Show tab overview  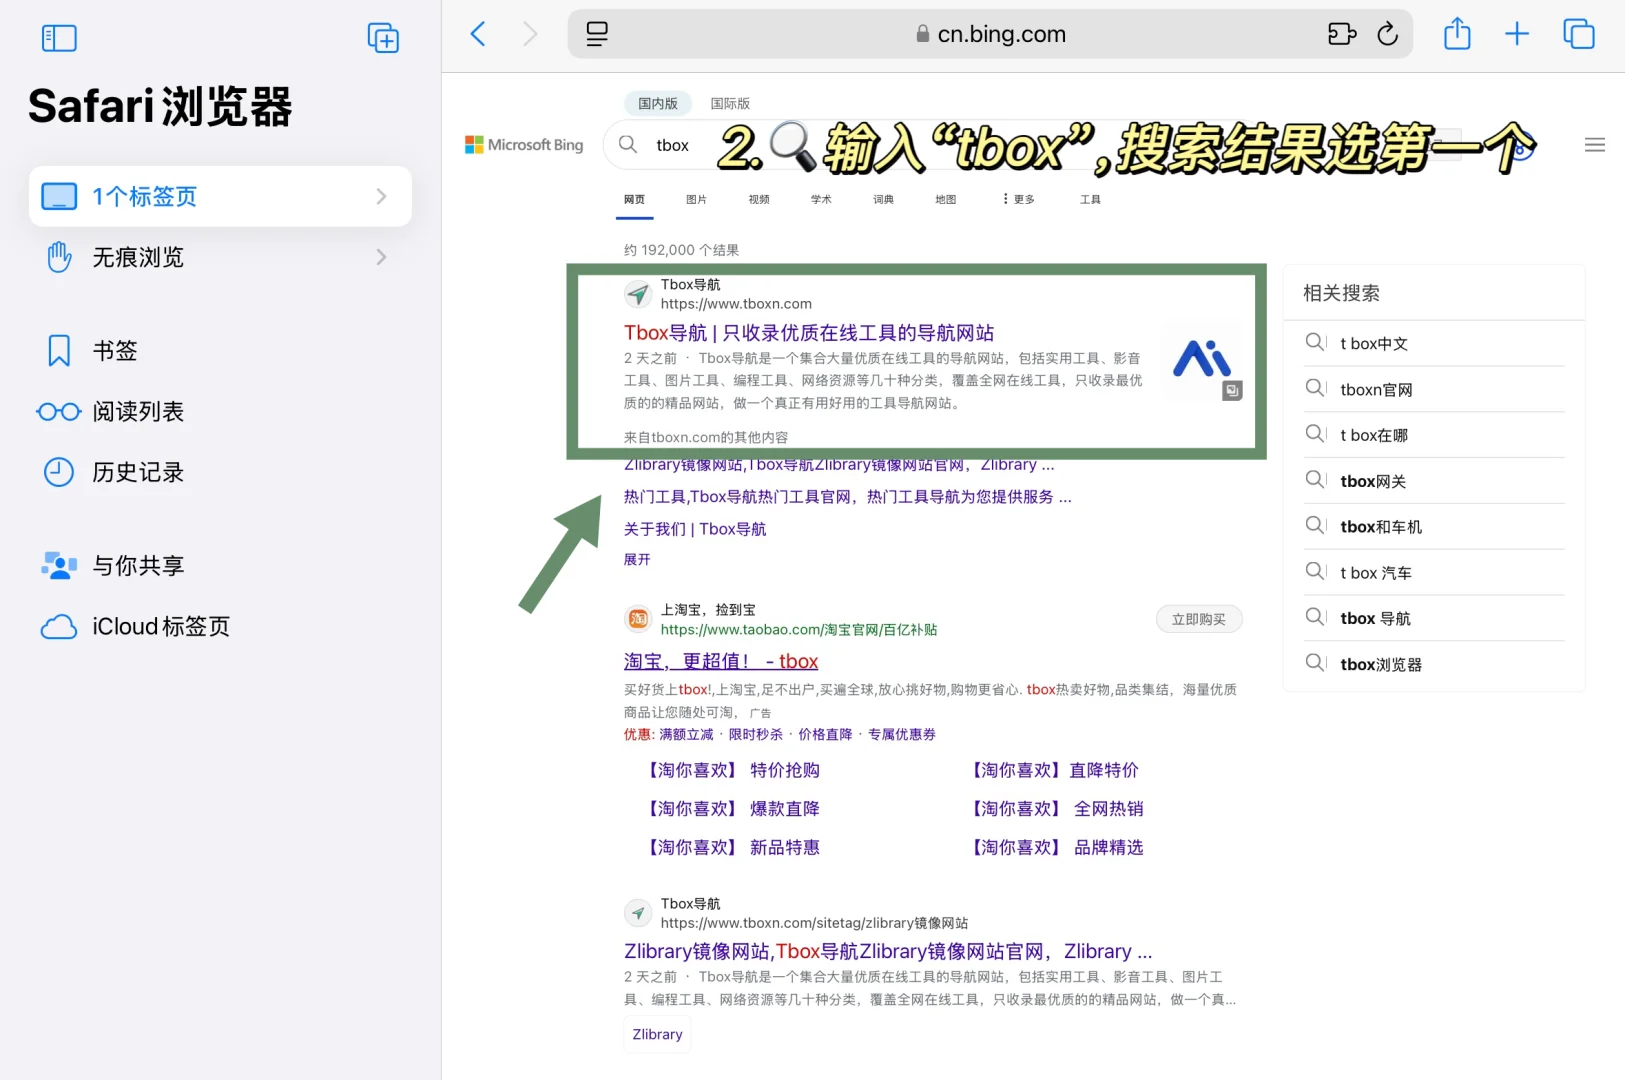[x=1579, y=34]
